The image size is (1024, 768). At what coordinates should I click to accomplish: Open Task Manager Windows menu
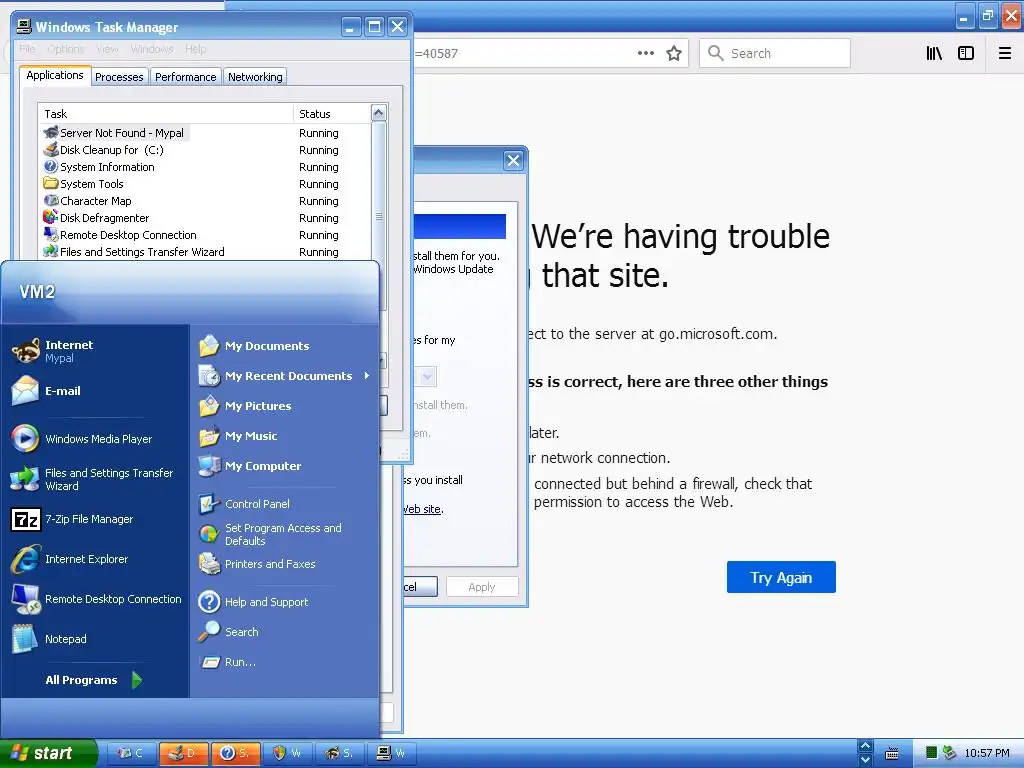152,49
